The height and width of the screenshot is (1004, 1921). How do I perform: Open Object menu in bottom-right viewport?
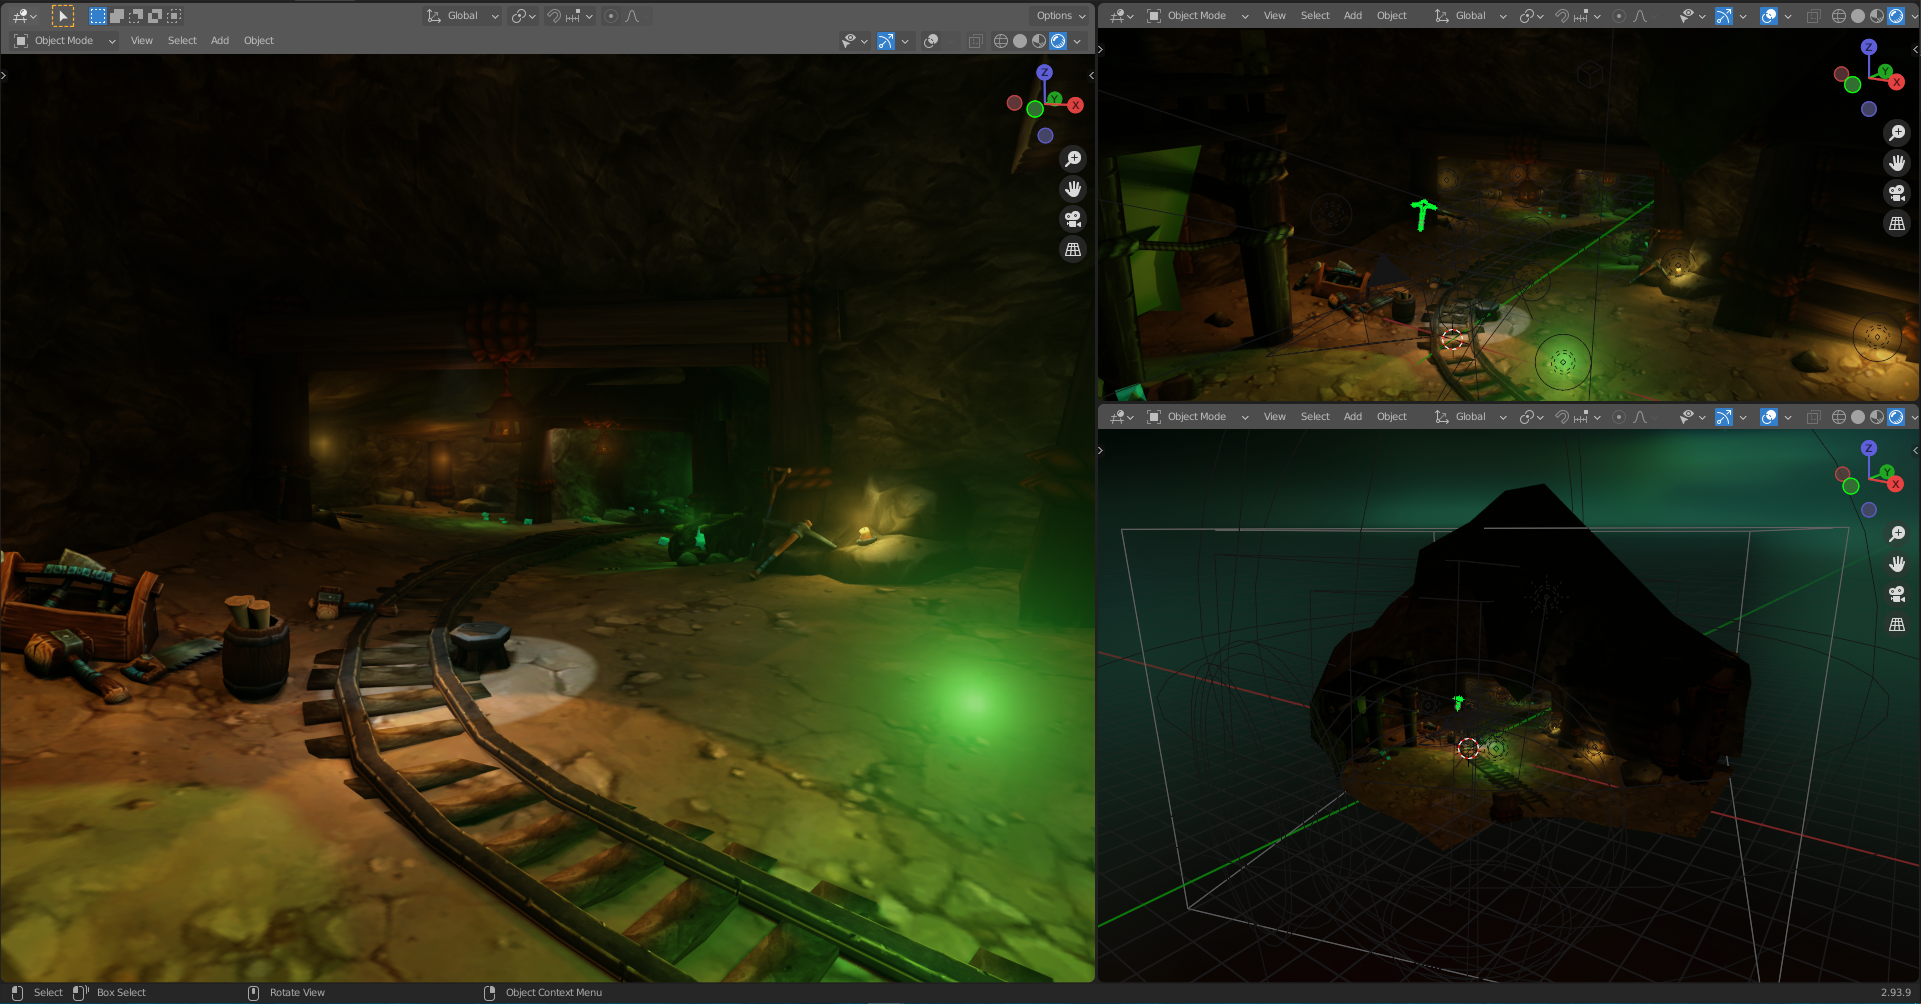pyautogui.click(x=1392, y=417)
